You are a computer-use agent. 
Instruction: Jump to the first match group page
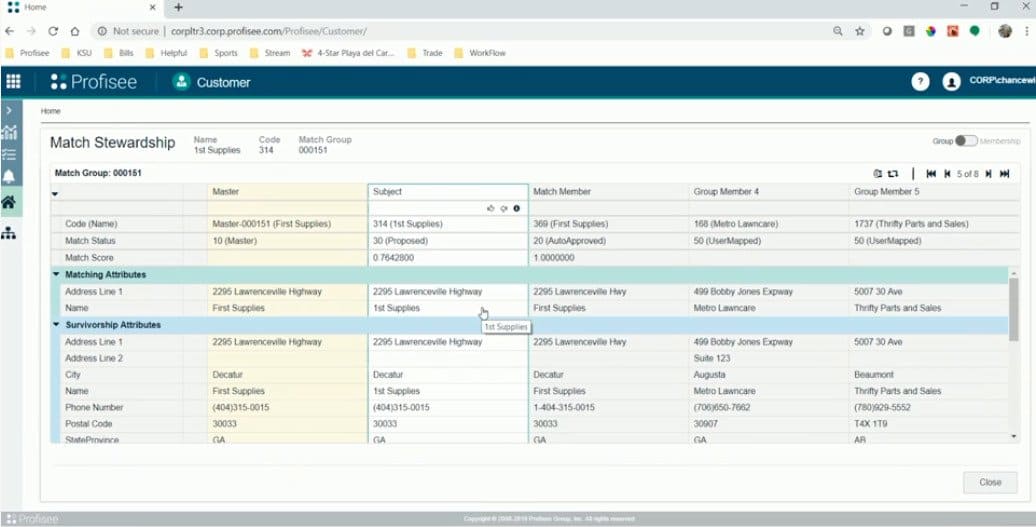(x=931, y=174)
